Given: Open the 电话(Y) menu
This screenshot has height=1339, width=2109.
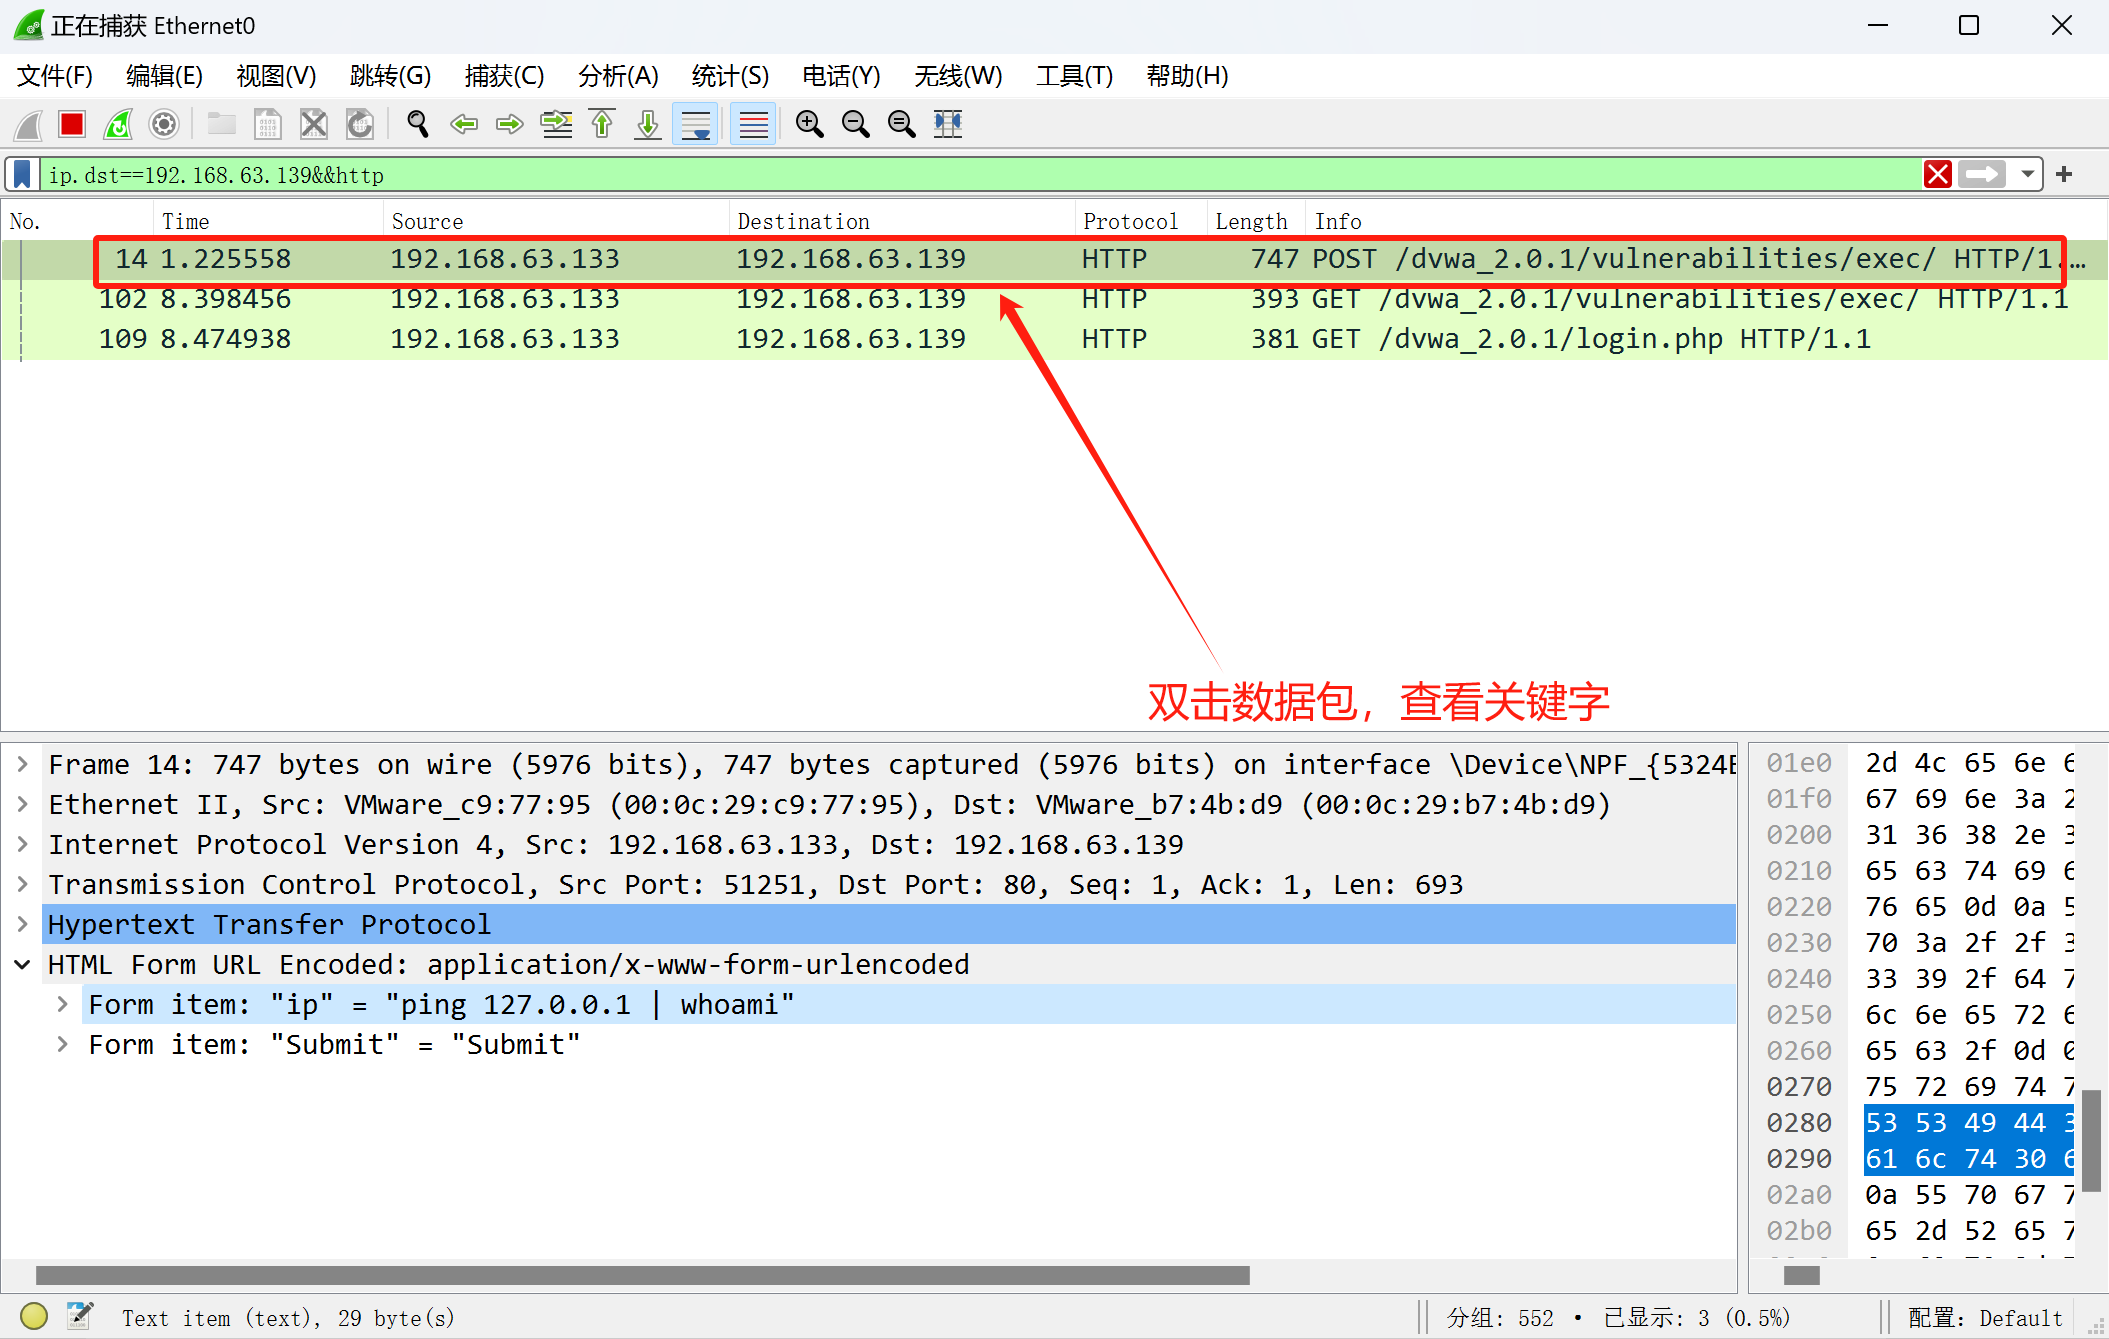Looking at the screenshot, I should point(841,76).
